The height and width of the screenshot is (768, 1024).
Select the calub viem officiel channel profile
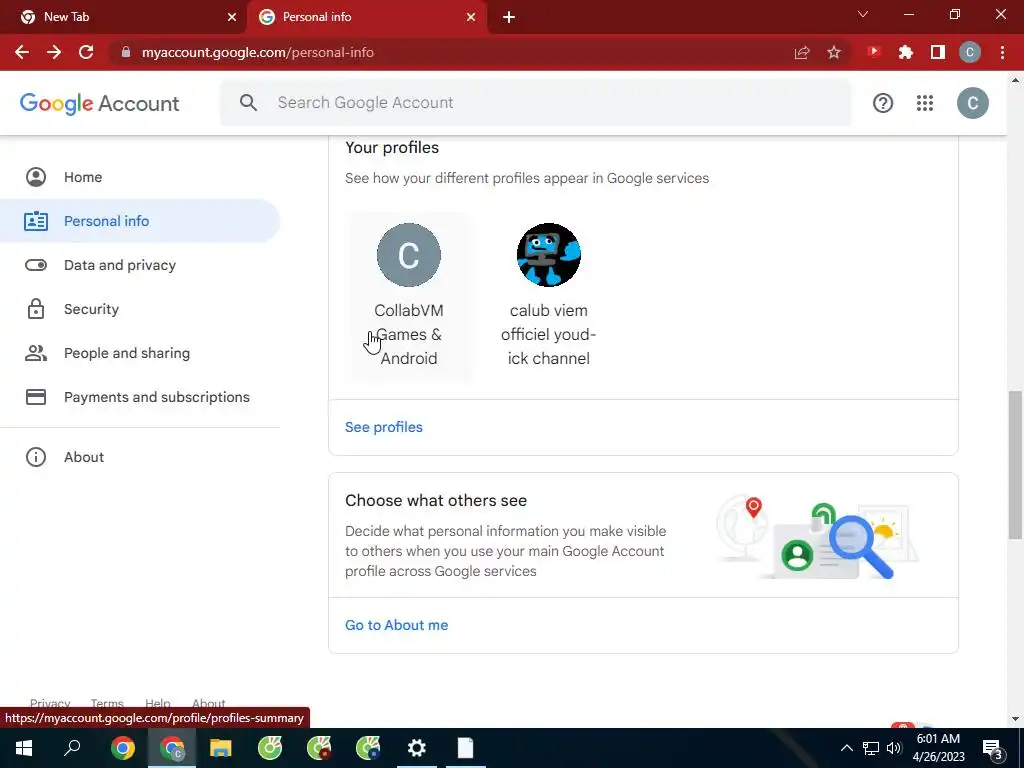point(549,297)
